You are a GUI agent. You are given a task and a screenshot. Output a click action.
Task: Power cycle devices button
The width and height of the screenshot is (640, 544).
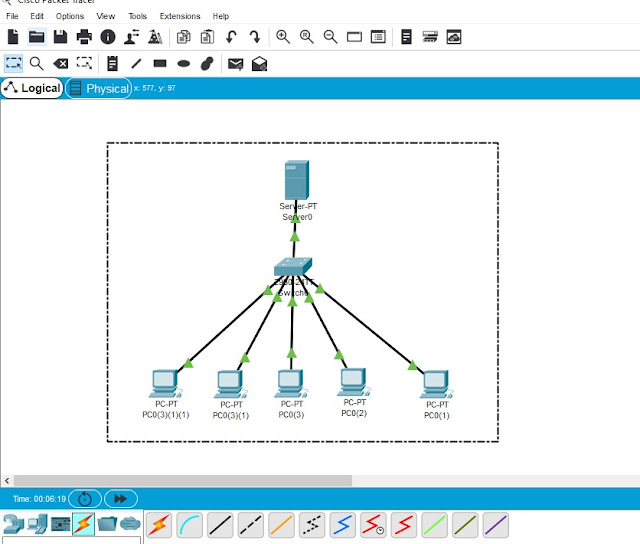coord(85,499)
